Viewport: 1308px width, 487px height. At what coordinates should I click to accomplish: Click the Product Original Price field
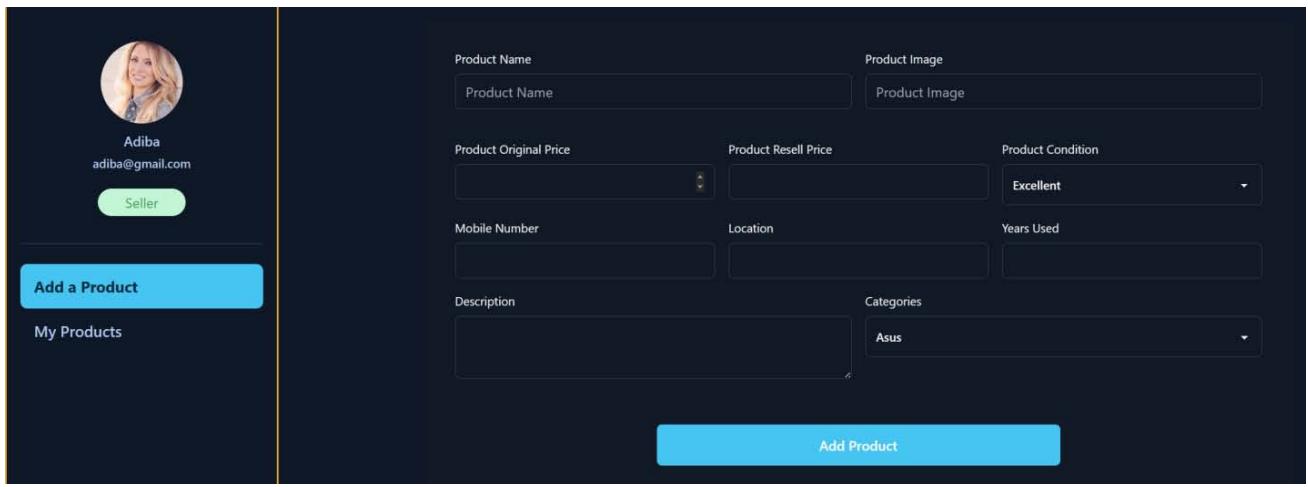(574, 182)
